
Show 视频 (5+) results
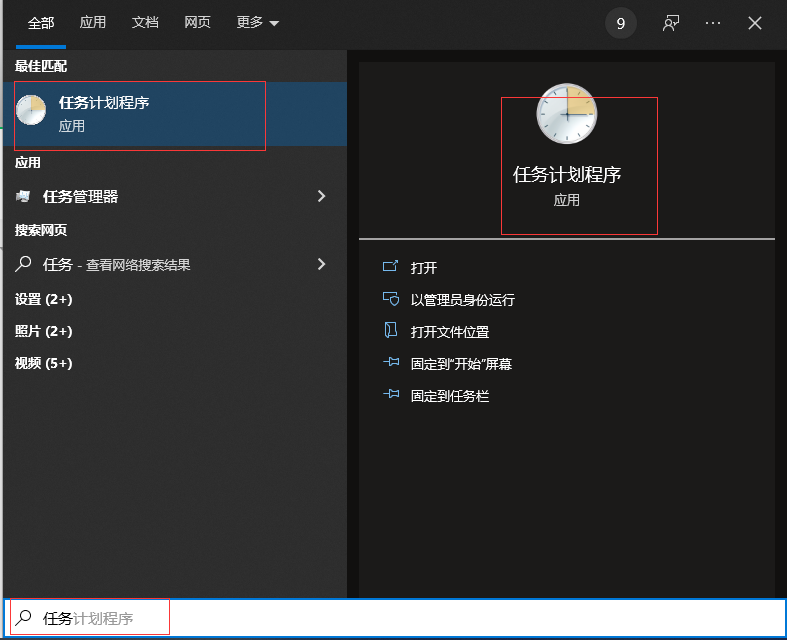point(44,363)
